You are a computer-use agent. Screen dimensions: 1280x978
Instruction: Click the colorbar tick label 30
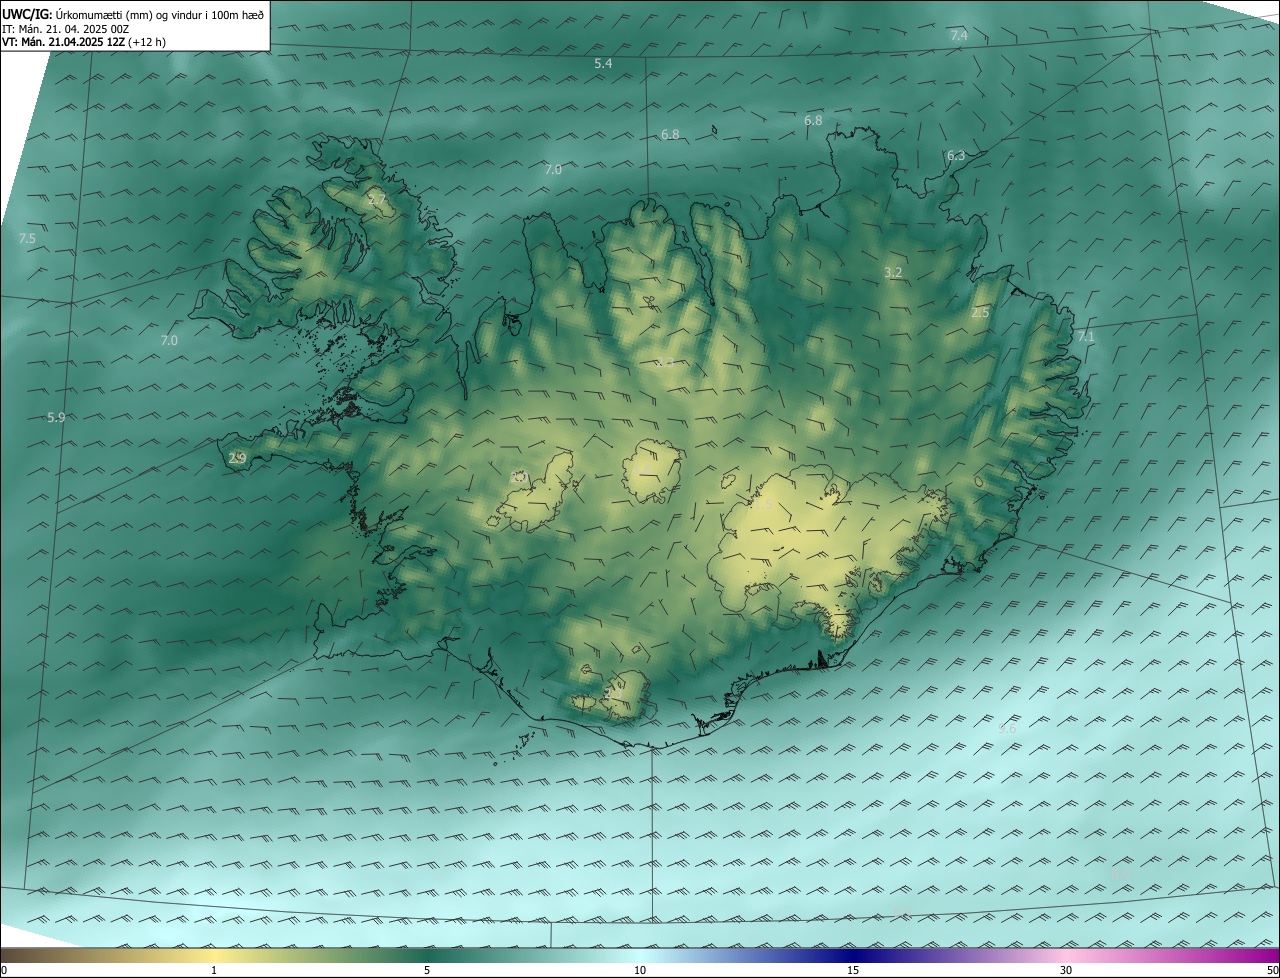(x=1066, y=970)
